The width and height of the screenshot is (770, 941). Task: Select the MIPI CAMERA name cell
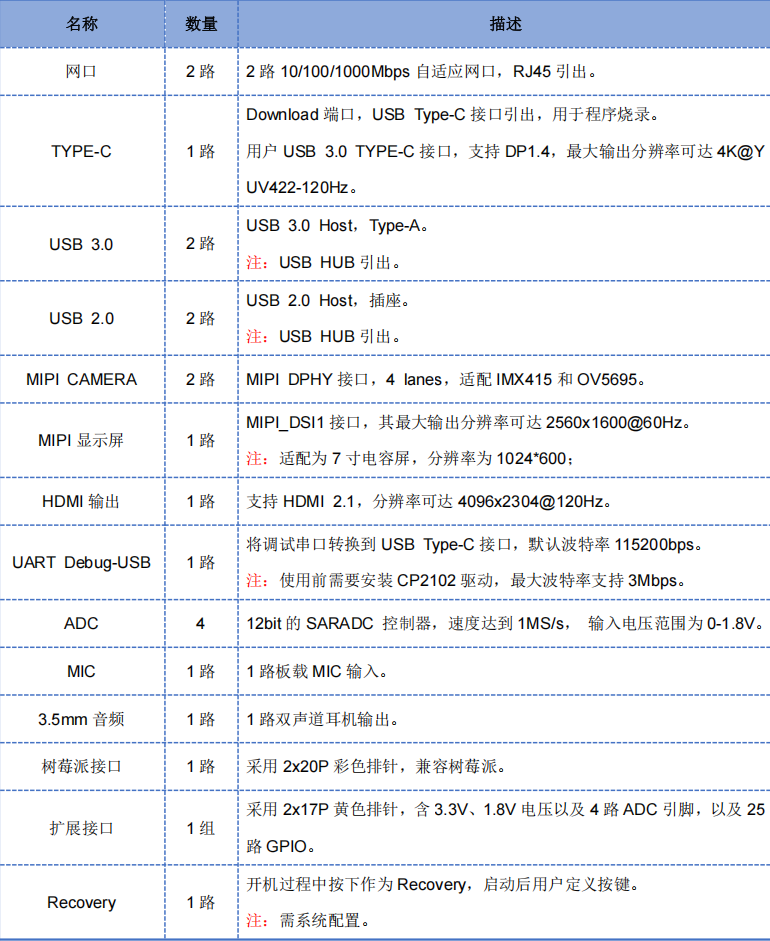pyautogui.click(x=82, y=379)
